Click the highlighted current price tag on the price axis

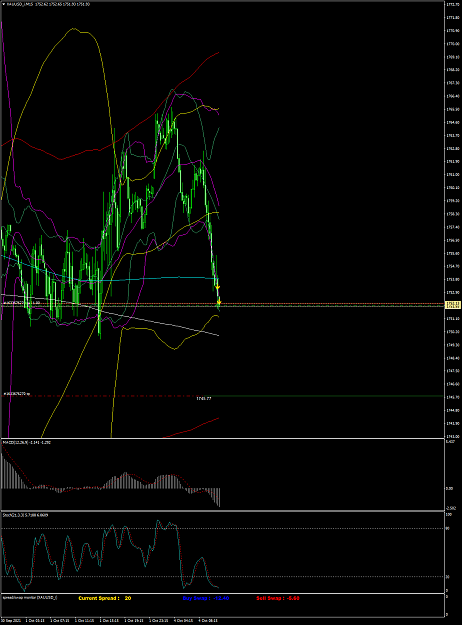click(x=453, y=305)
